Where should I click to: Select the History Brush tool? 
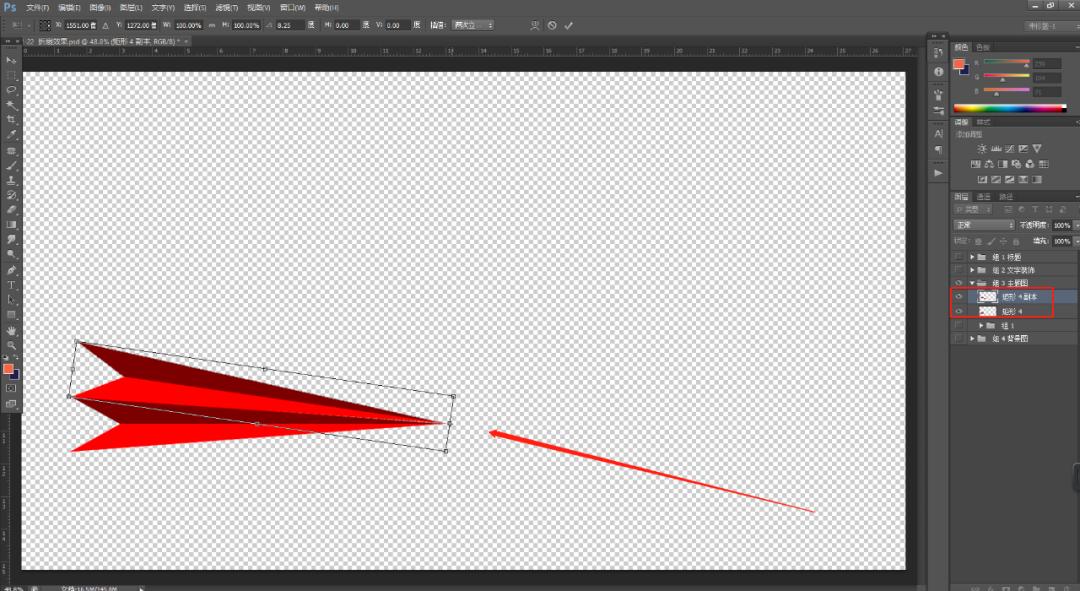(11, 196)
